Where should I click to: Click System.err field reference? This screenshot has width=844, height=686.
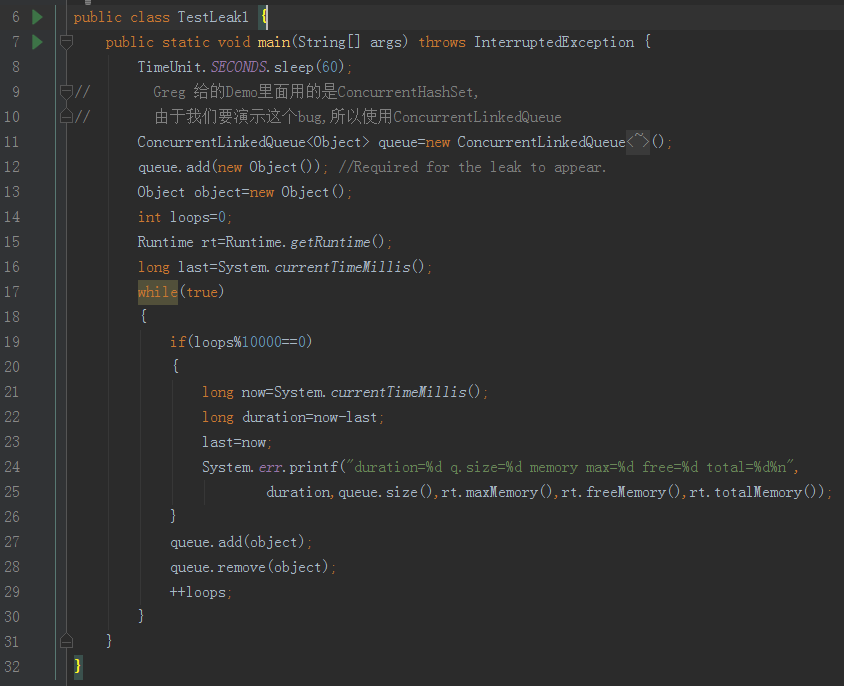click(271, 467)
